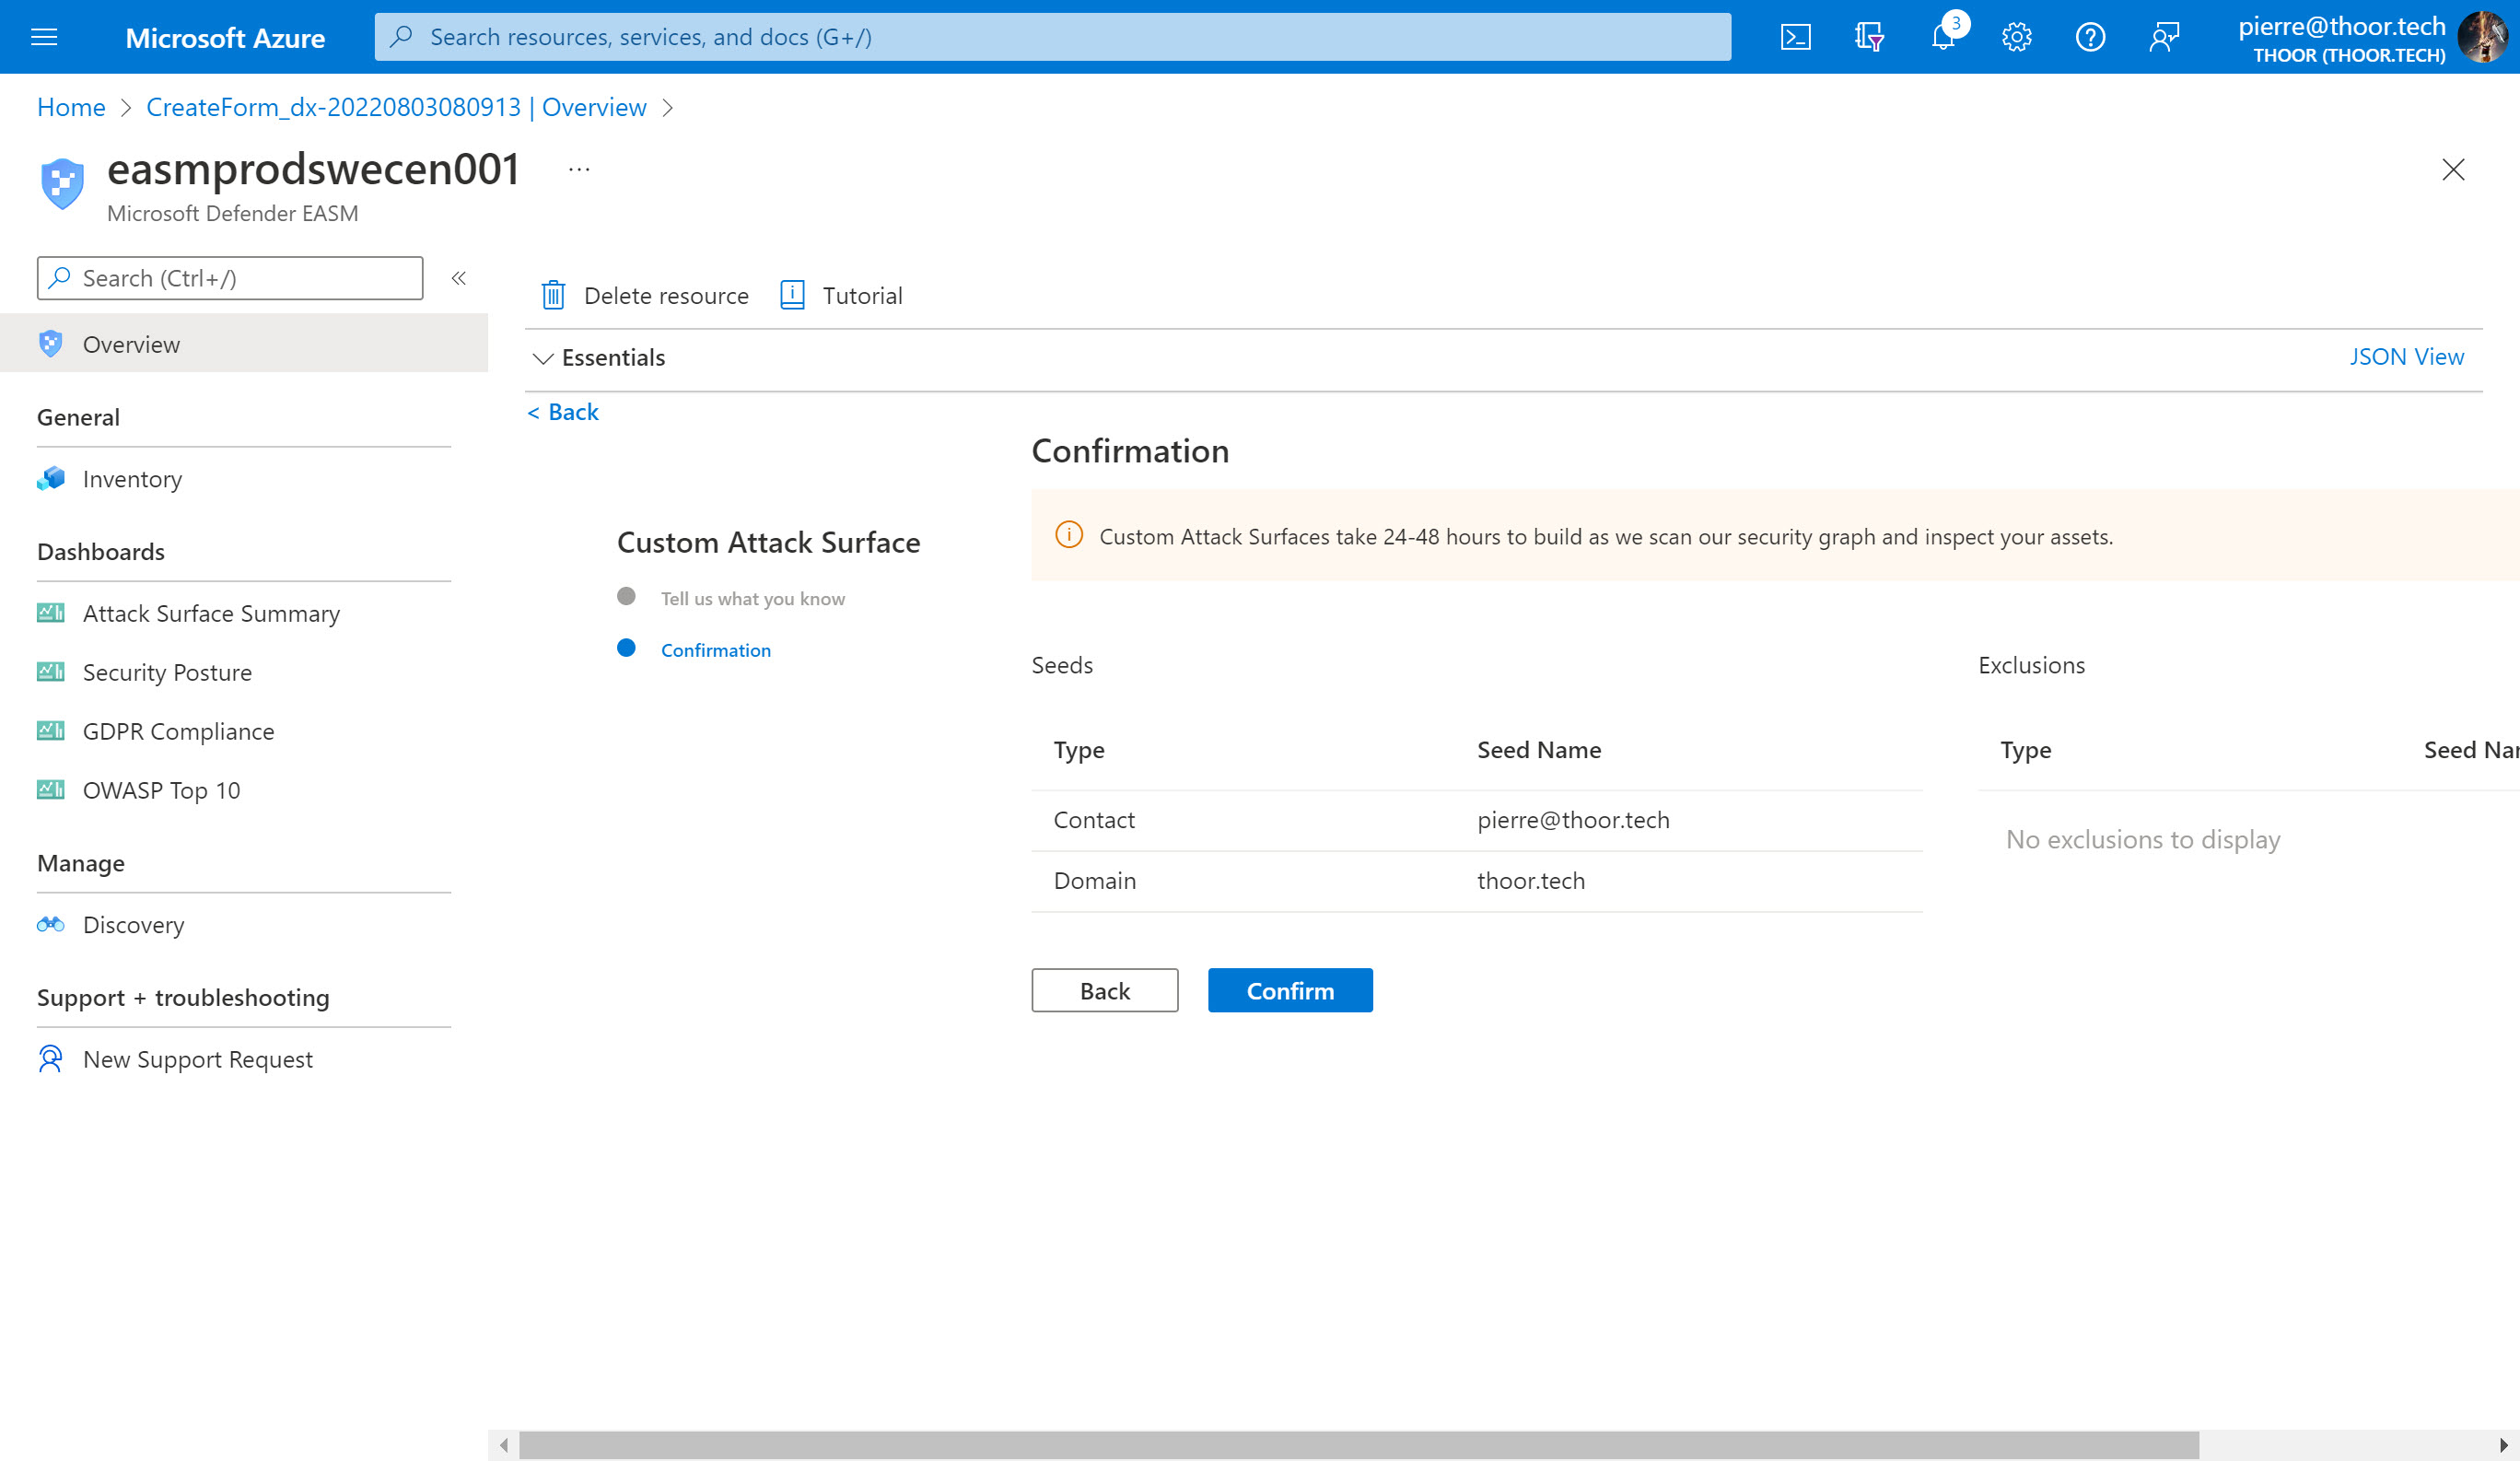Select the thoor.tech domain seed cell
The width and height of the screenshot is (2520, 1461).
pos(1531,881)
